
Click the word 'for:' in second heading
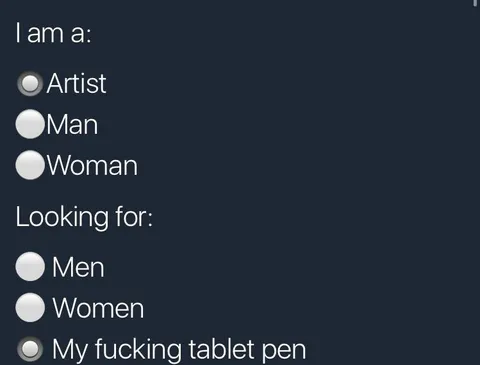coord(134,216)
